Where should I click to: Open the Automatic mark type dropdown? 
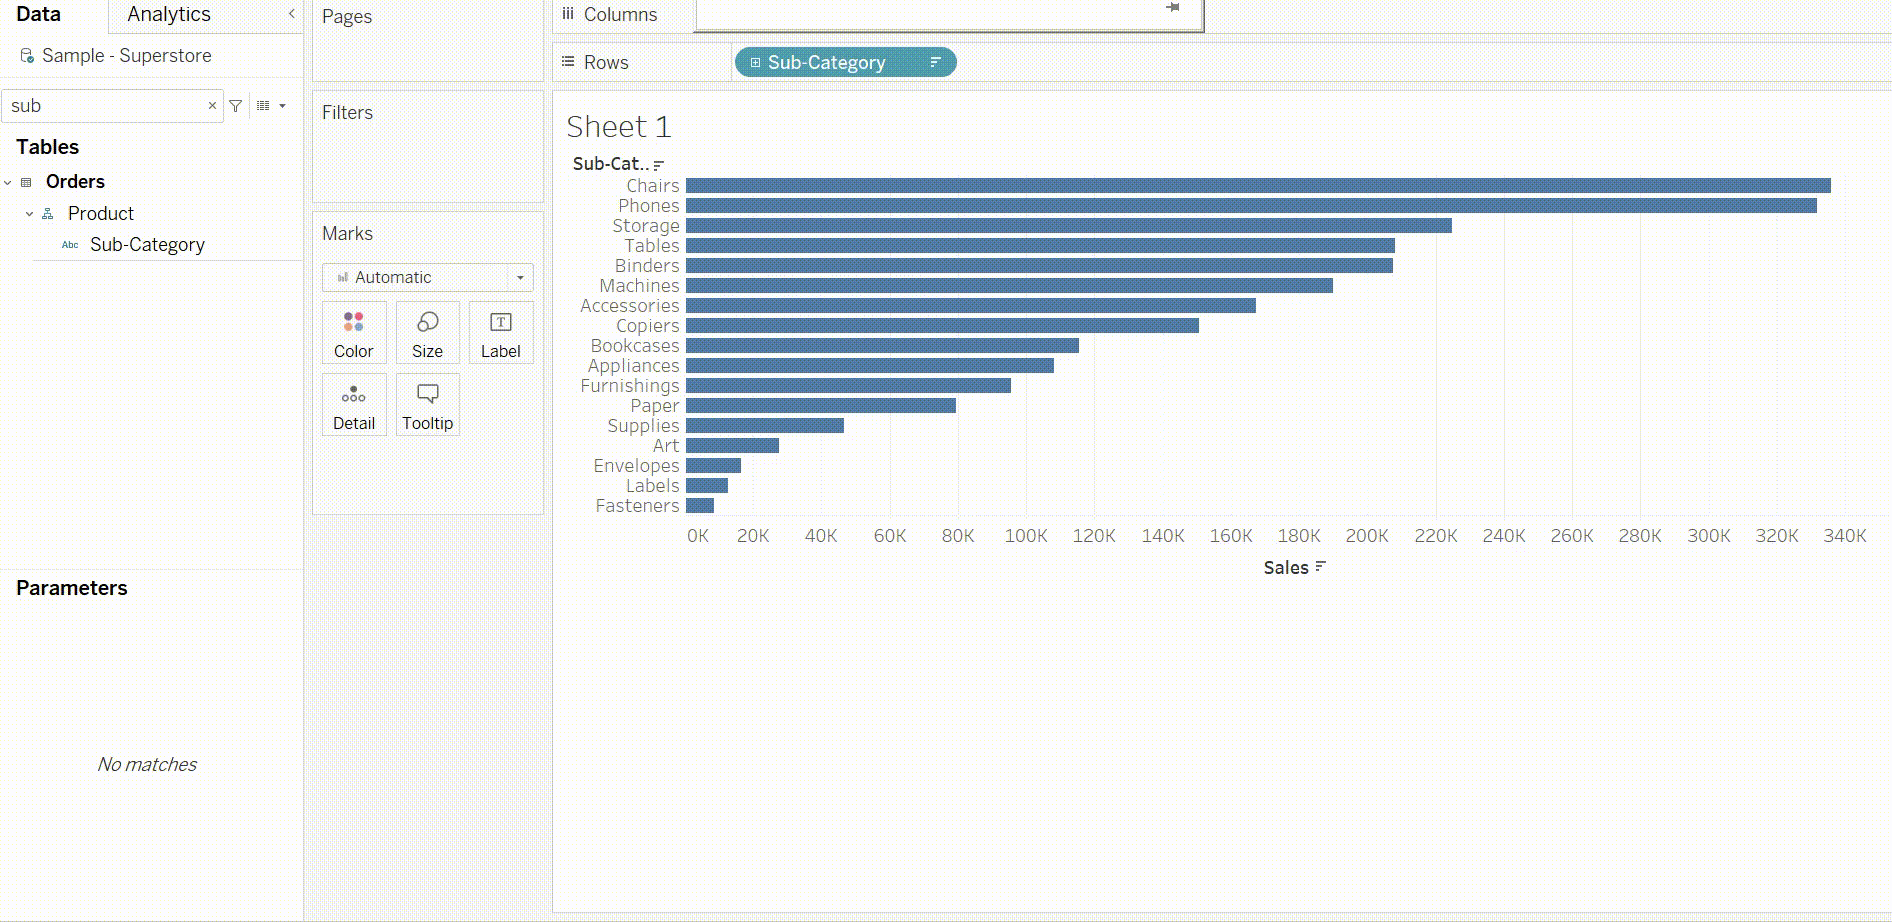pyautogui.click(x=427, y=277)
